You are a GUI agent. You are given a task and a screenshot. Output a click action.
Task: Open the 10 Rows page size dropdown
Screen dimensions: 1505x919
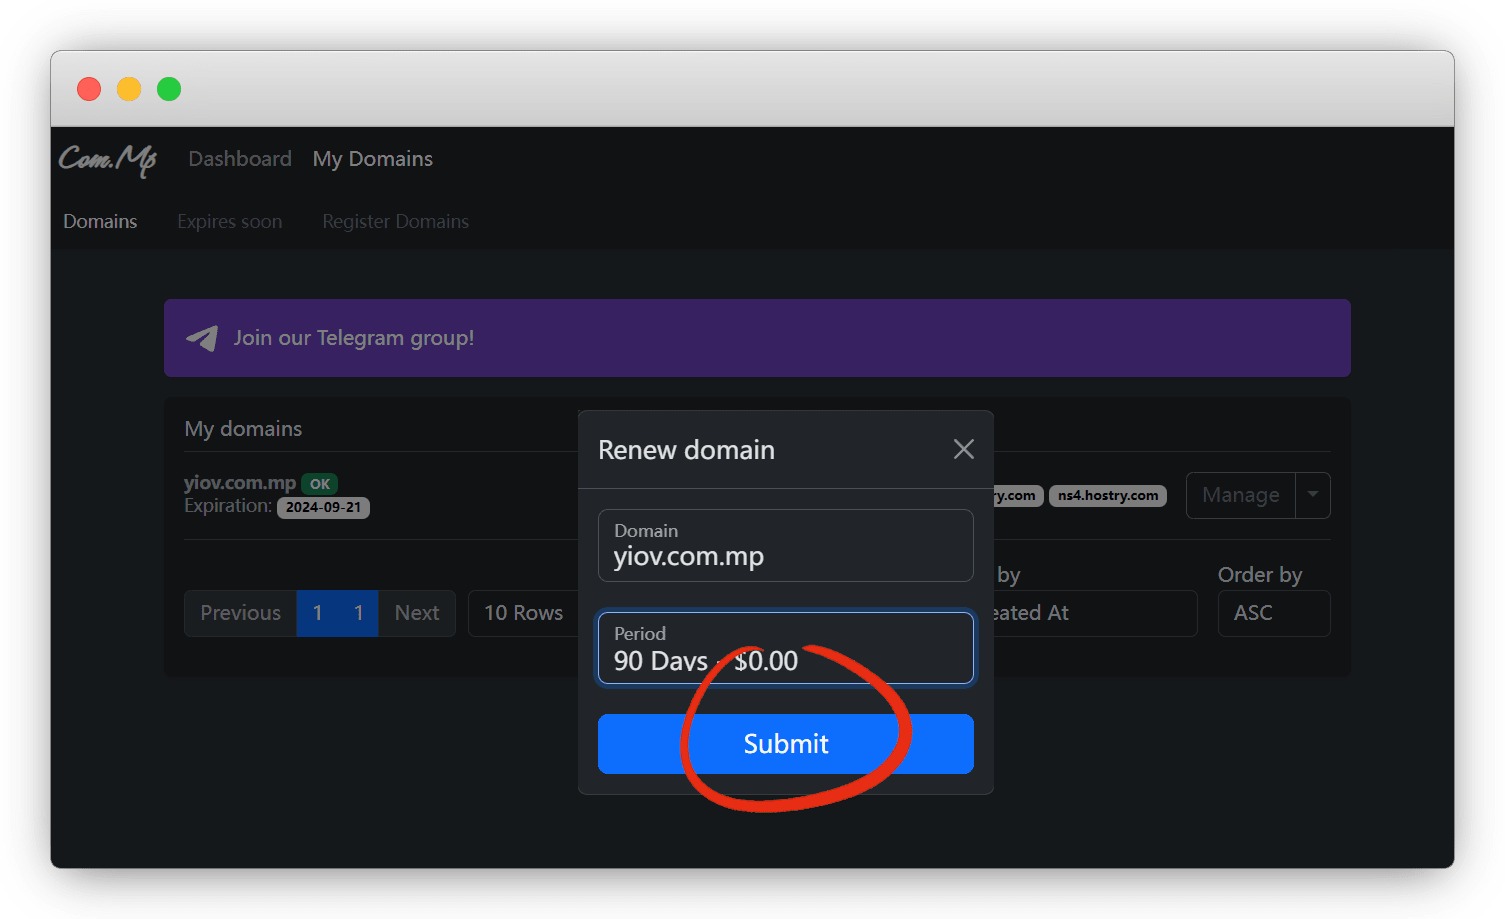tap(523, 613)
